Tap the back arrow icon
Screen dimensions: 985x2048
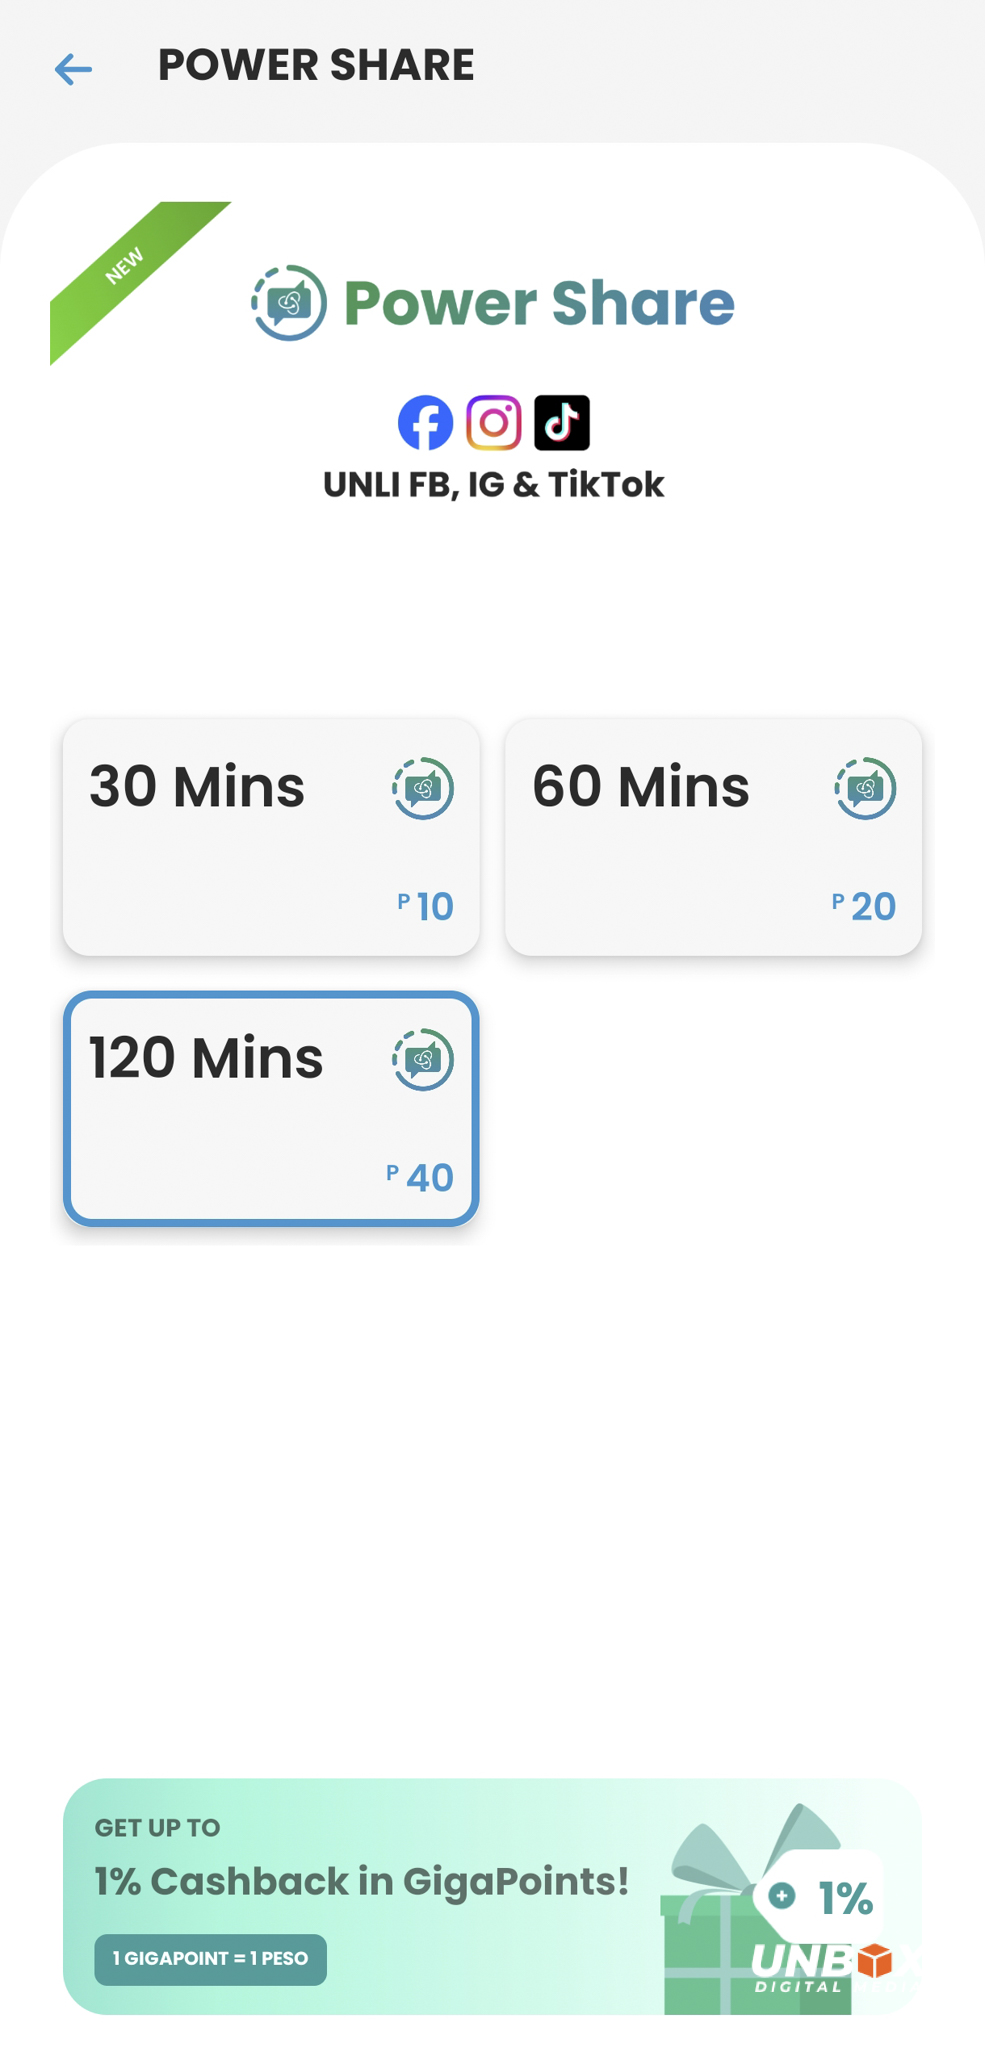point(73,69)
